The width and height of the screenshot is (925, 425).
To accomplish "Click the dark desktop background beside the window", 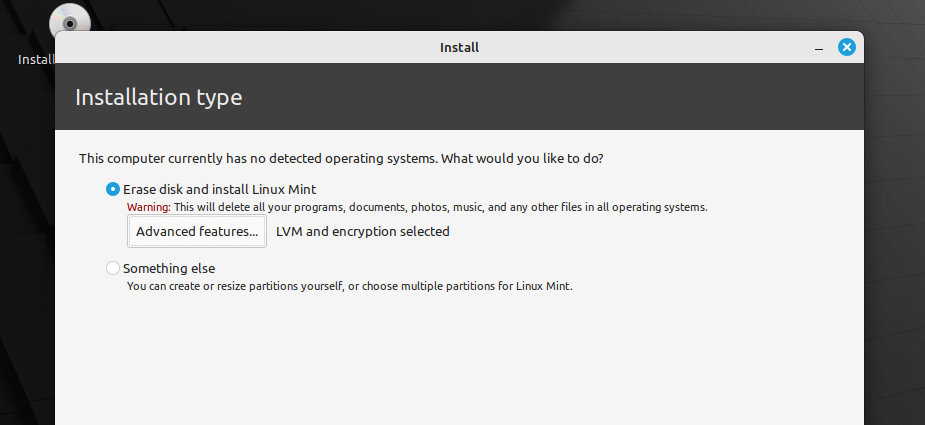I will [894, 236].
